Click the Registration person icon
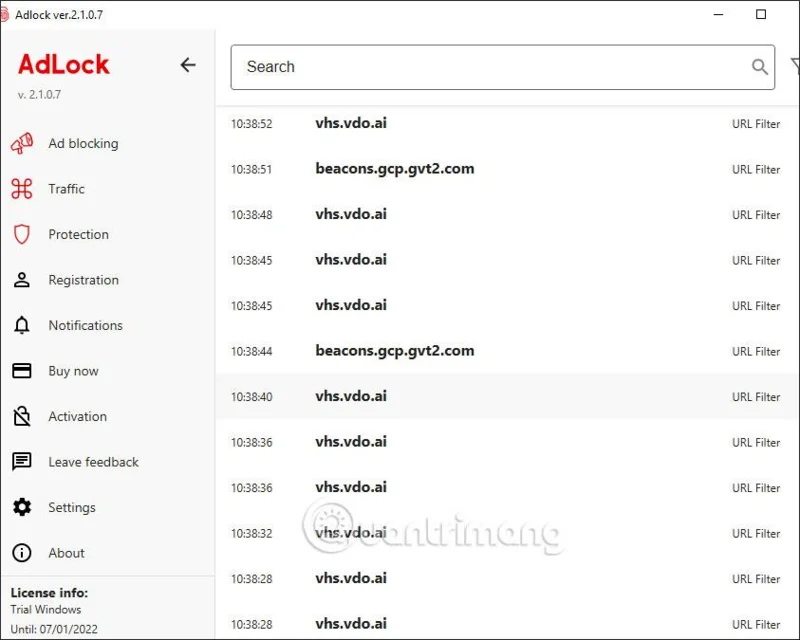This screenshot has width=800, height=640. tap(22, 280)
